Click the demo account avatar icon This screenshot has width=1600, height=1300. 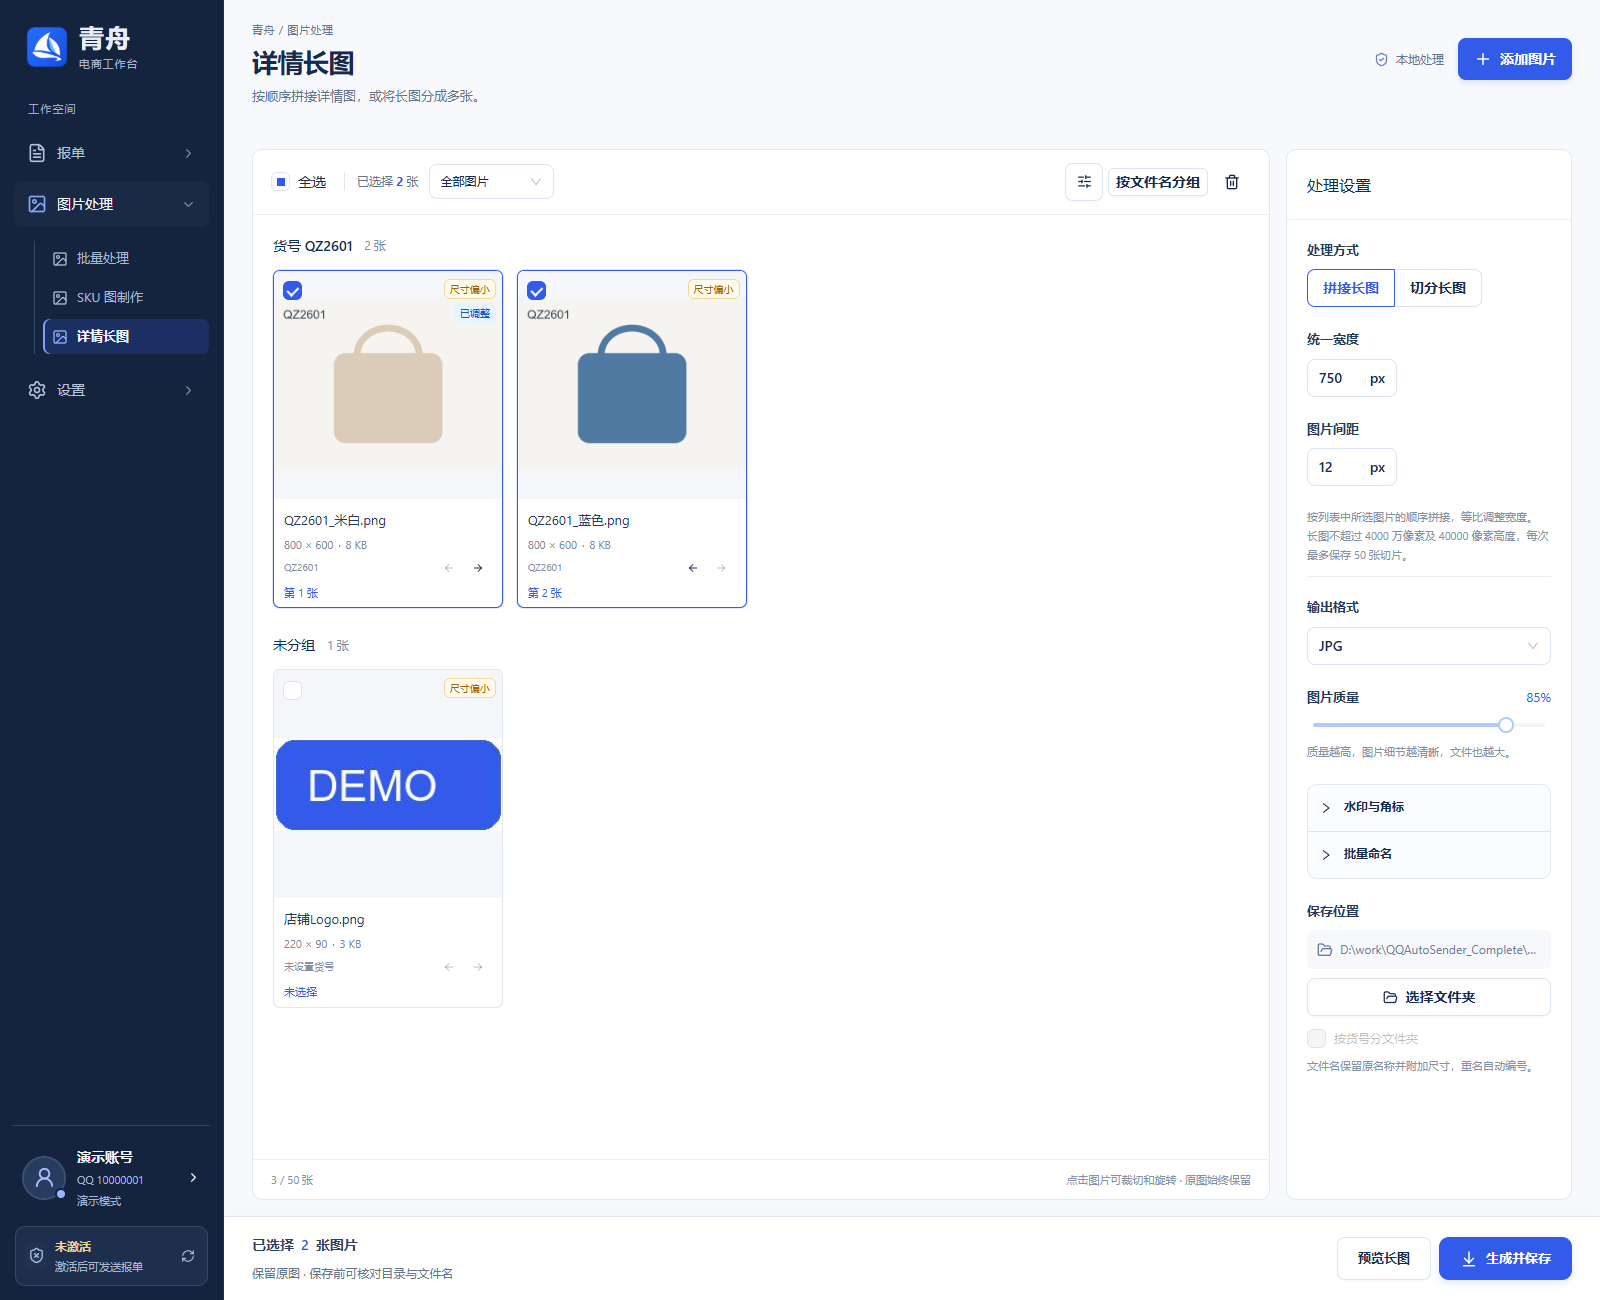point(44,1178)
